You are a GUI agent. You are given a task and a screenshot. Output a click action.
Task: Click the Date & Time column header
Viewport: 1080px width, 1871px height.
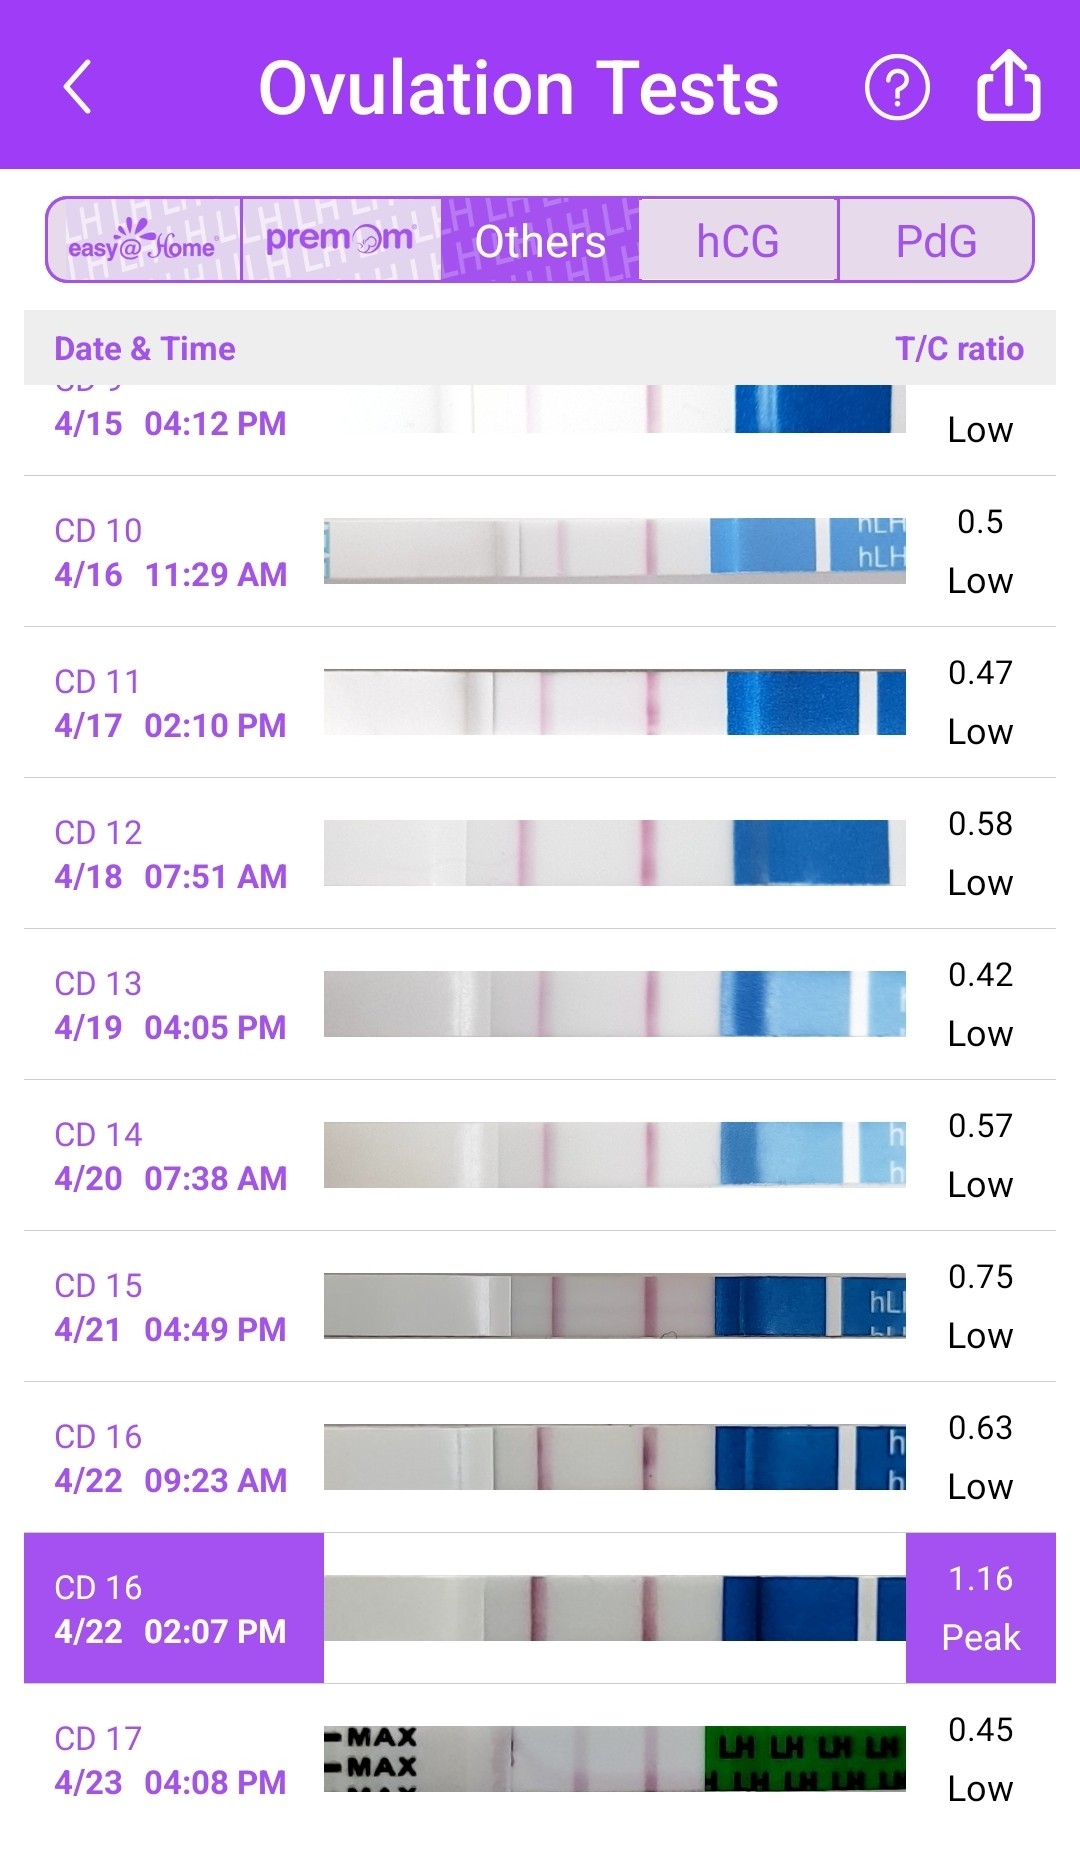point(145,349)
